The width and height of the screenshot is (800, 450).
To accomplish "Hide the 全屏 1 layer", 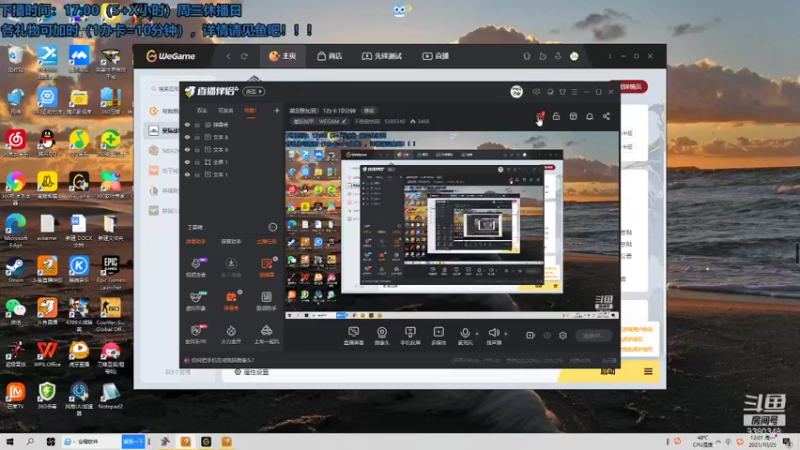I will 187,162.
